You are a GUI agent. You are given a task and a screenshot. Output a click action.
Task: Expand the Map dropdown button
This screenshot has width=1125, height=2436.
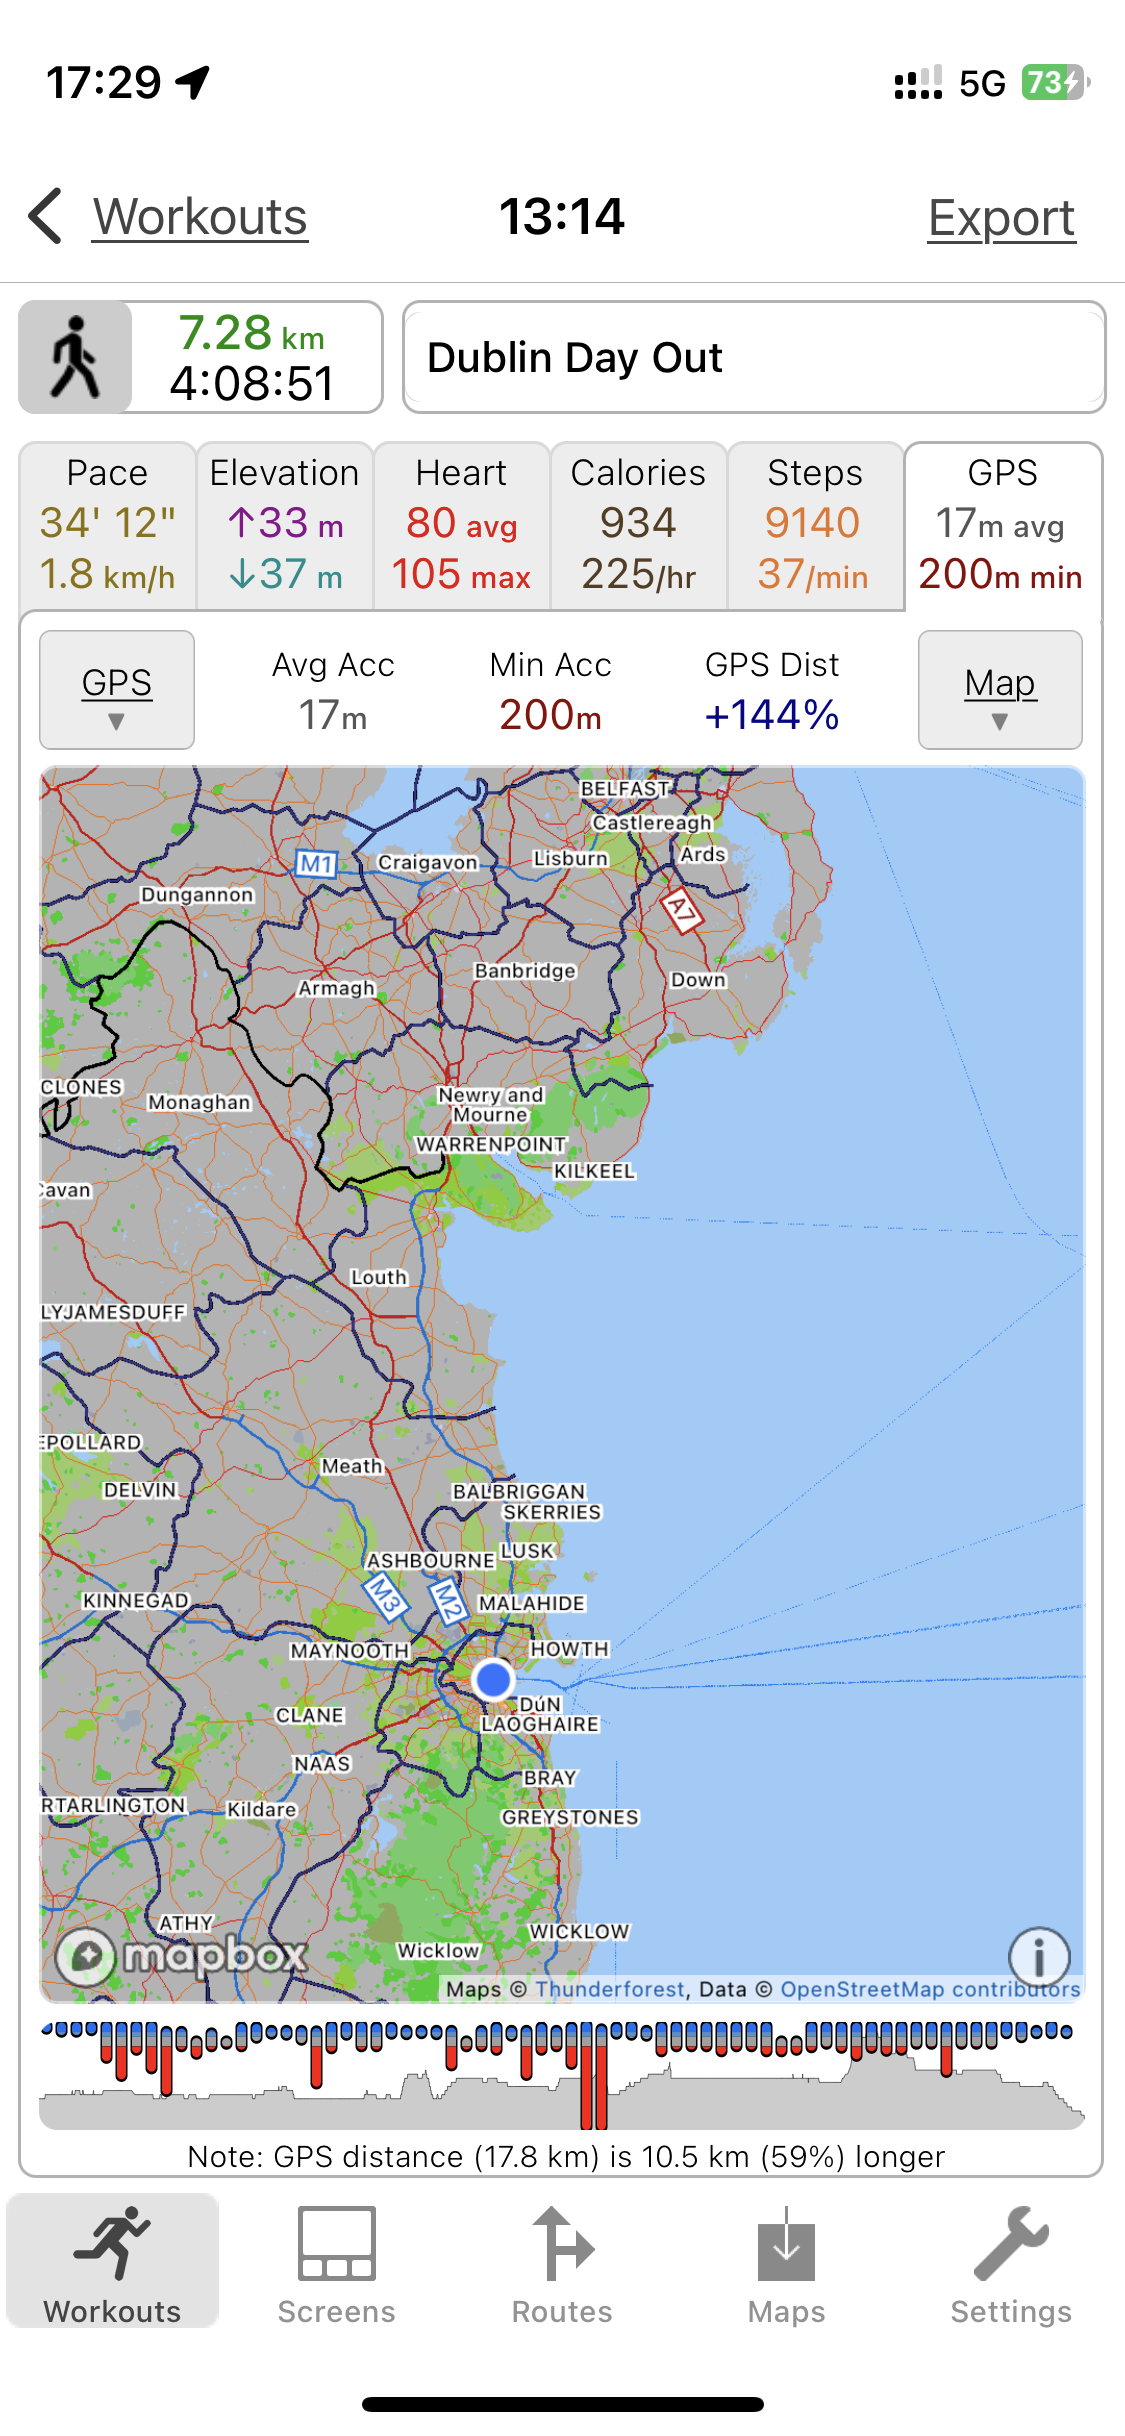point(1000,690)
